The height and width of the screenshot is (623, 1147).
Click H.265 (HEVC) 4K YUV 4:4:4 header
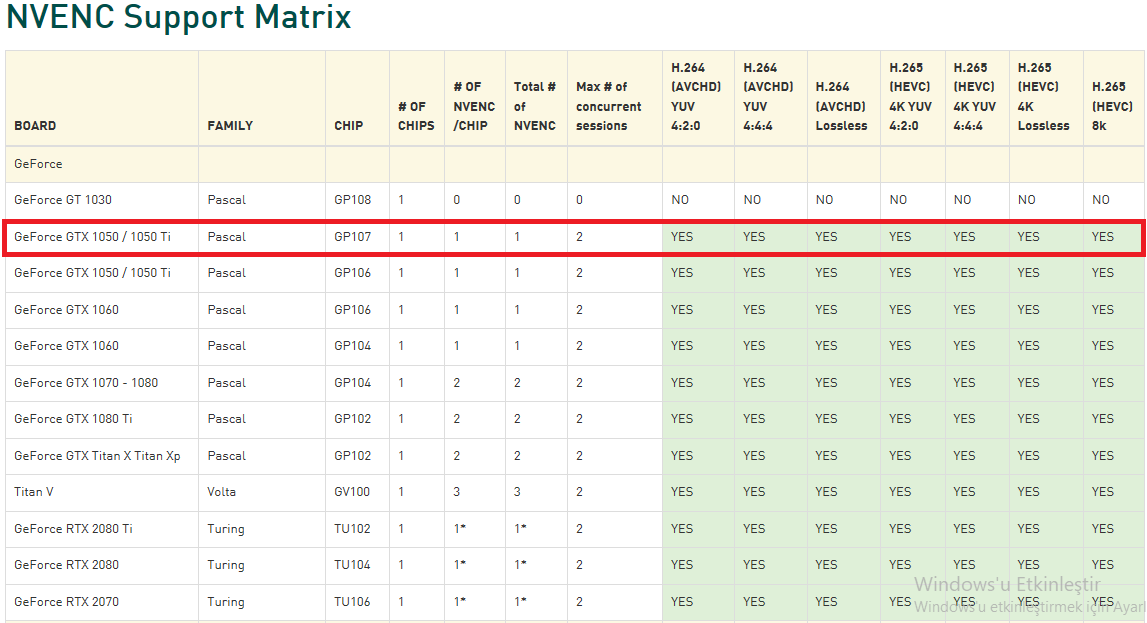click(974, 97)
